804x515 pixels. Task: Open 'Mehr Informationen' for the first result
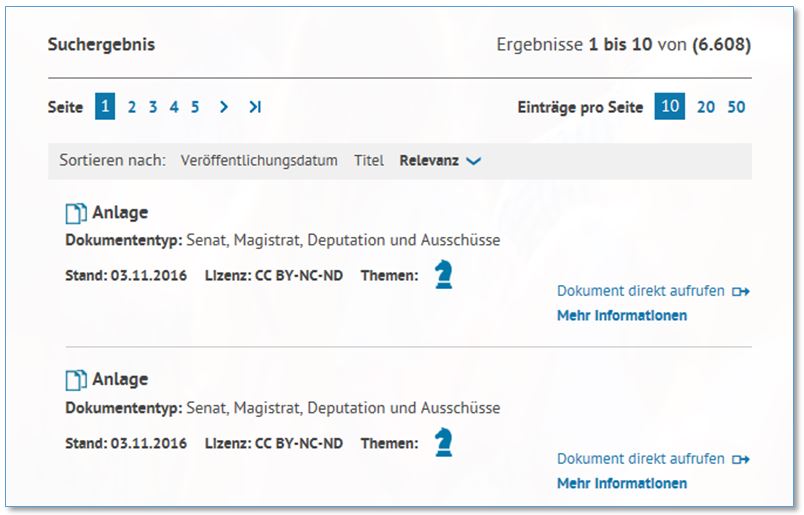point(621,316)
